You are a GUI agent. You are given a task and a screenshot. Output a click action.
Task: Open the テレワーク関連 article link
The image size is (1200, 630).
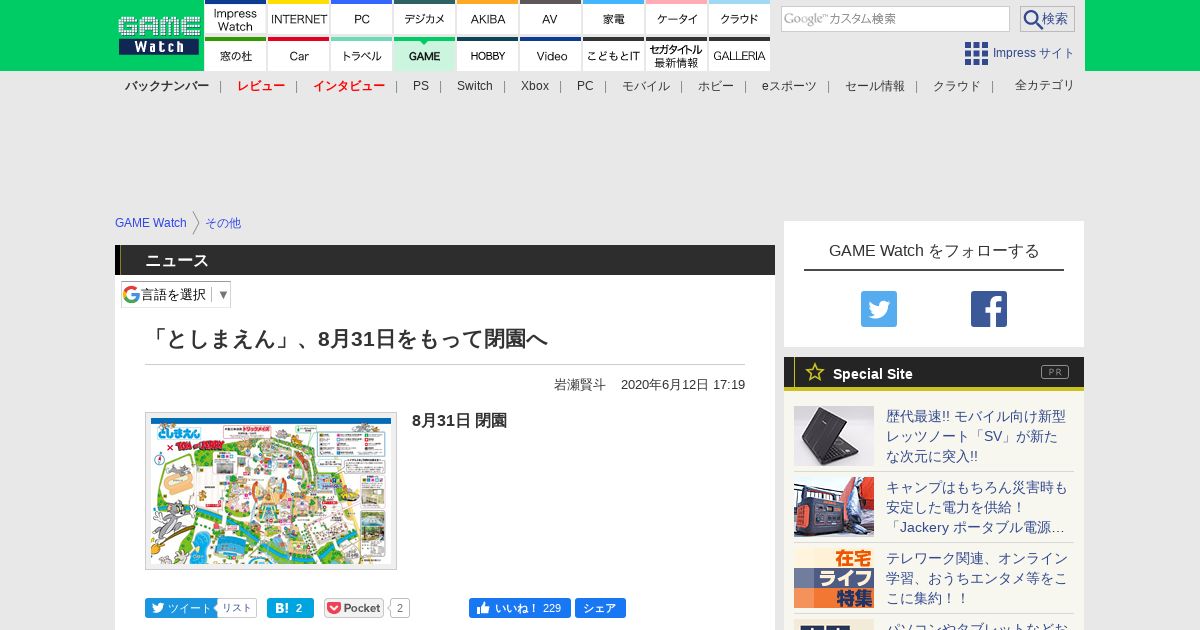(977, 578)
